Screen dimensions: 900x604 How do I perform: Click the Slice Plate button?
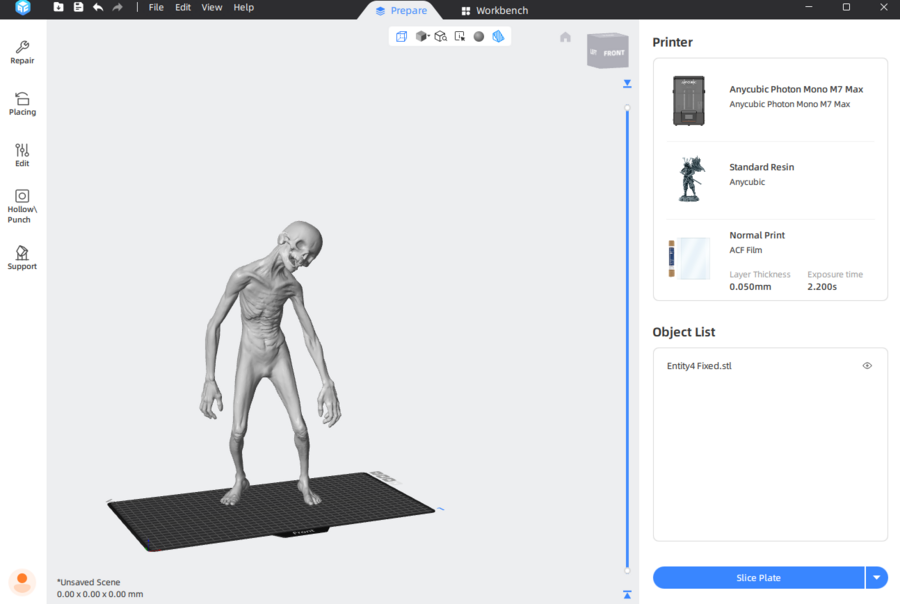click(758, 577)
